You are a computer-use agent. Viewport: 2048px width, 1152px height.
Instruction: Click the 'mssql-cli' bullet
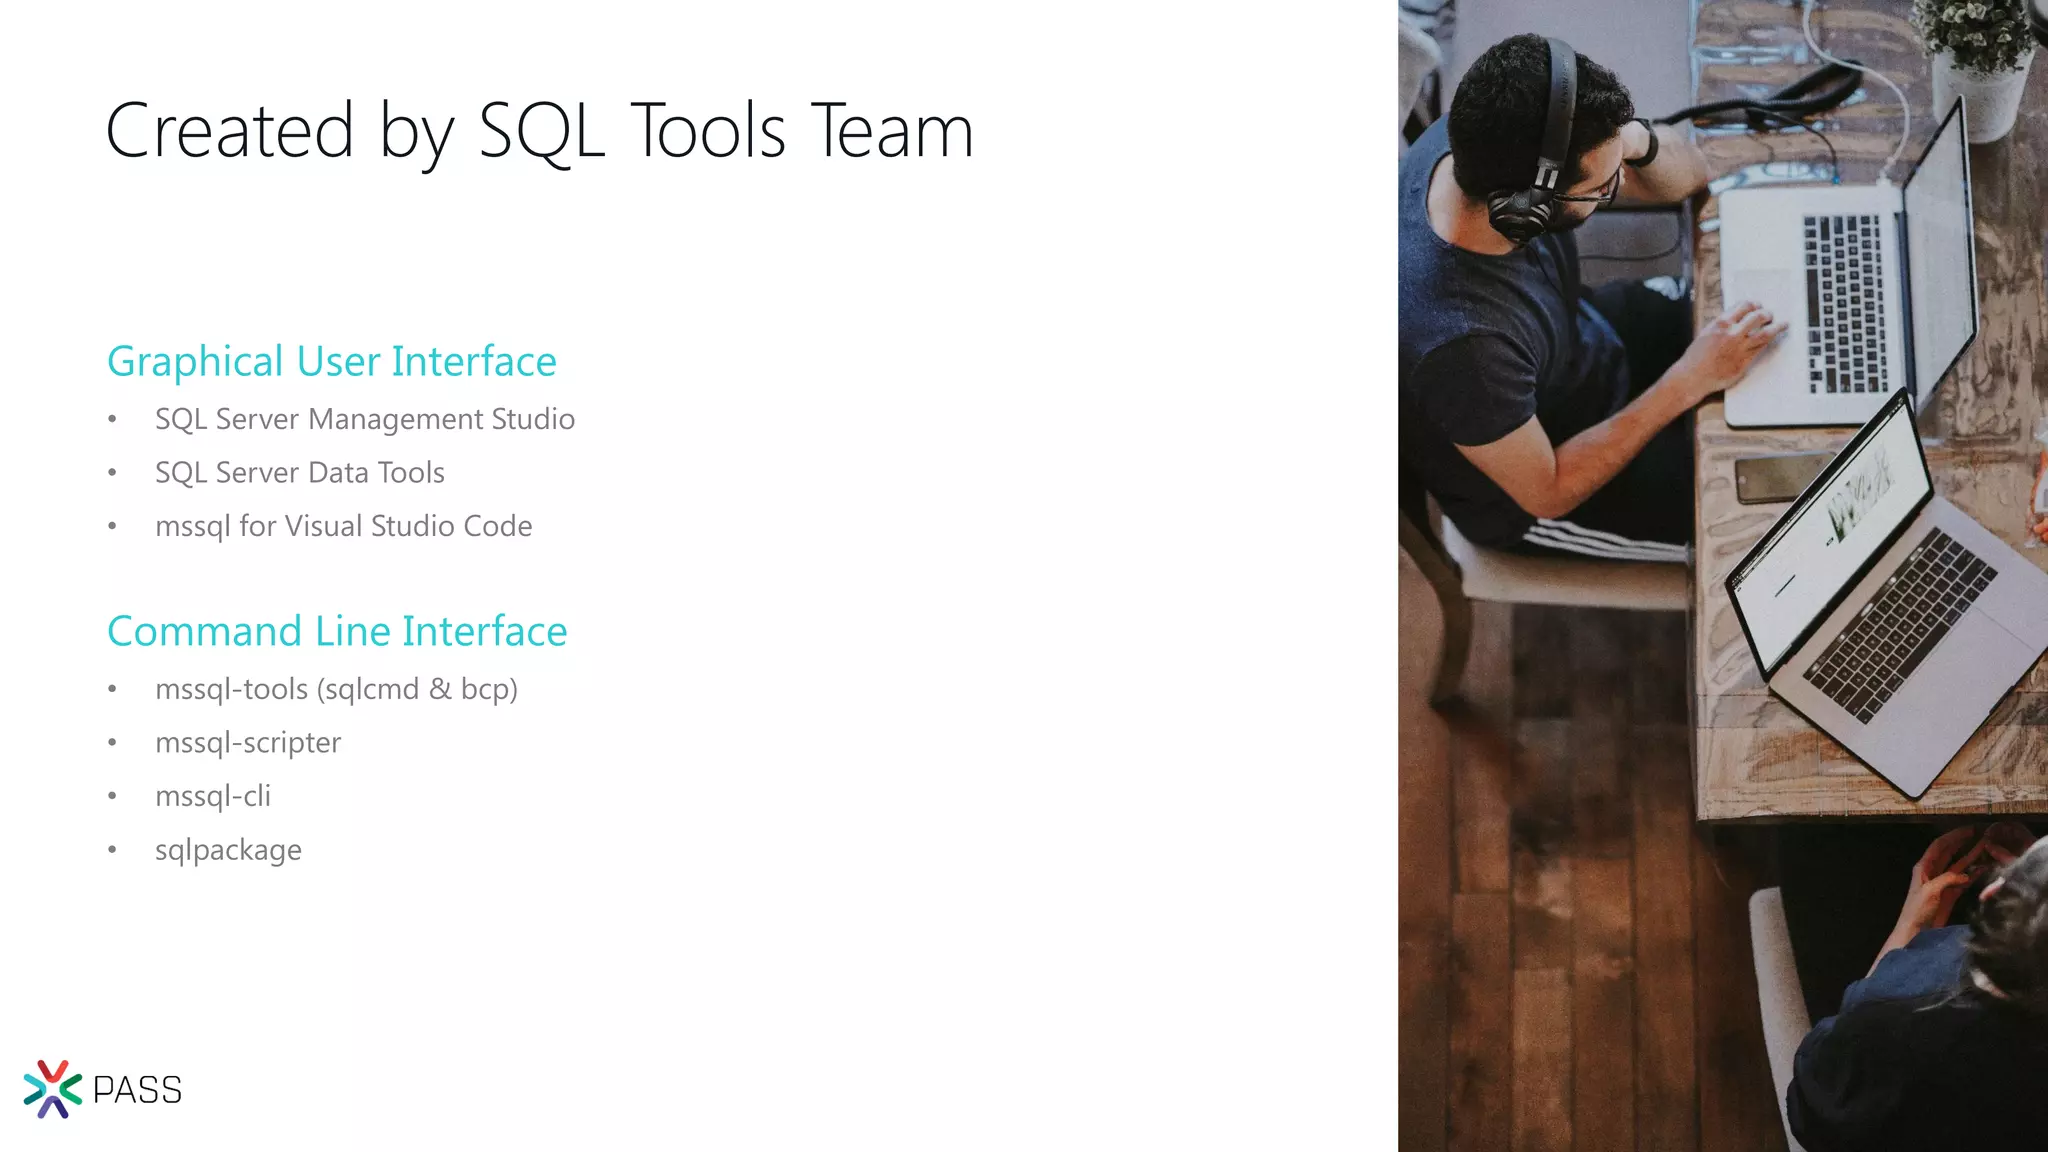(x=213, y=796)
